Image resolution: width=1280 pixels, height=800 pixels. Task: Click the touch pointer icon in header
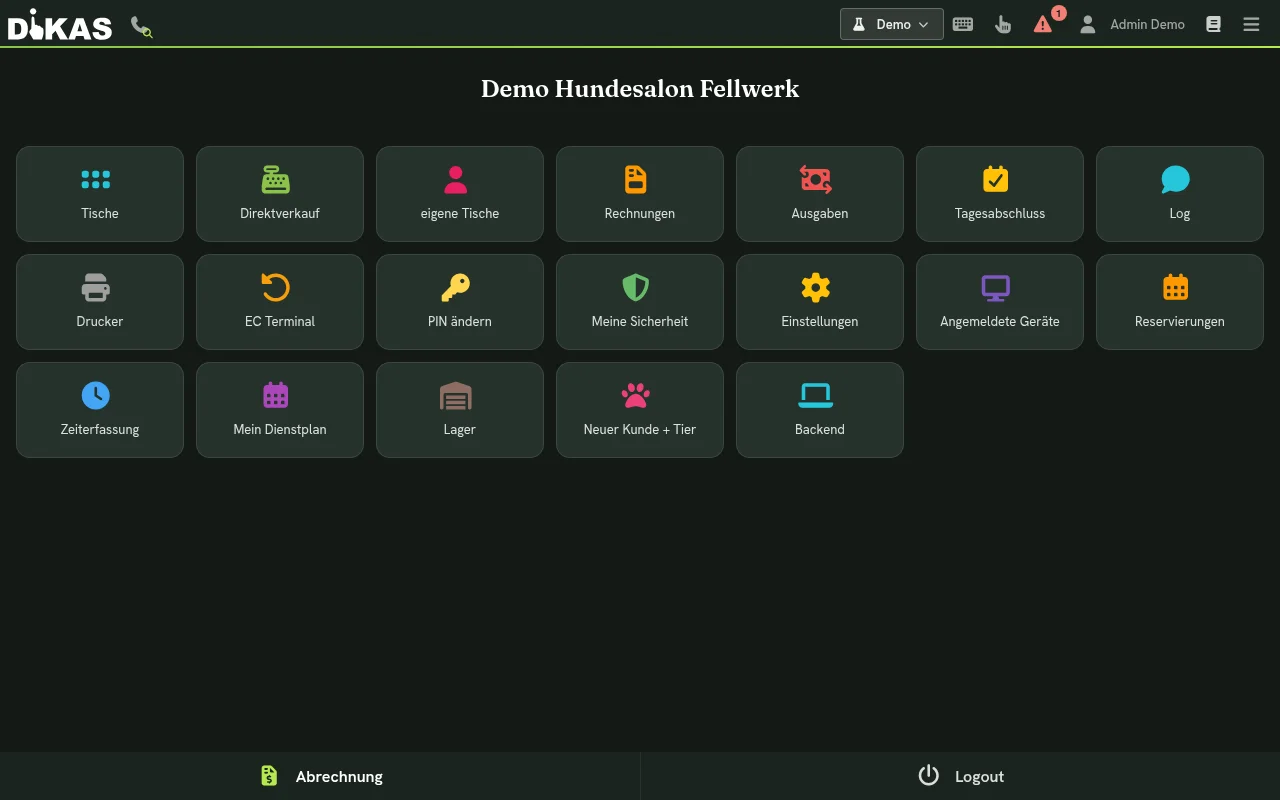point(1003,24)
